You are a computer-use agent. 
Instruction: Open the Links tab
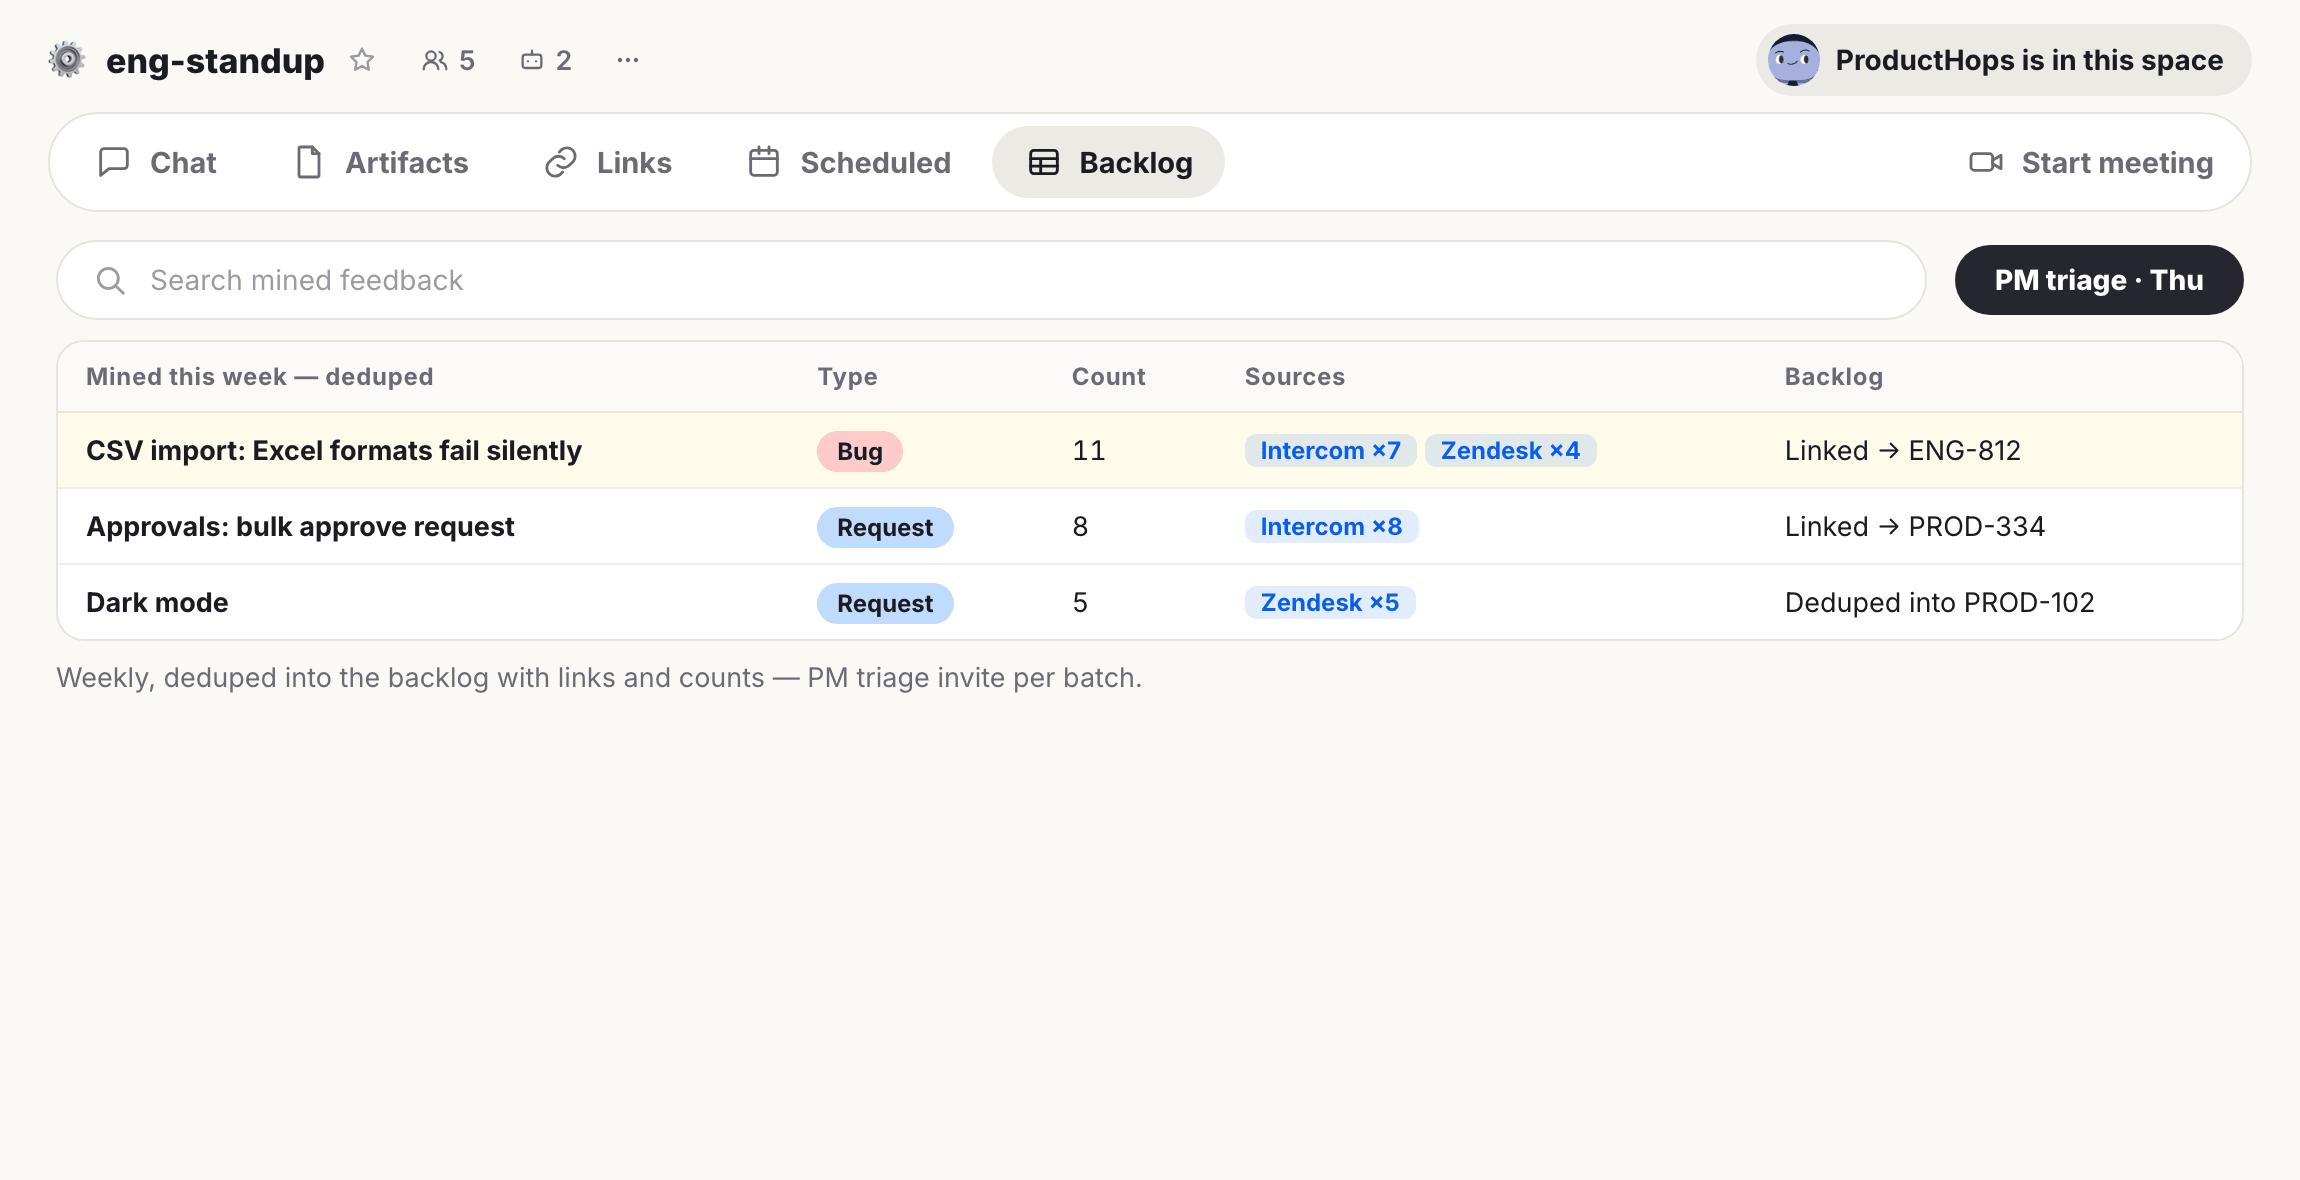click(x=608, y=162)
